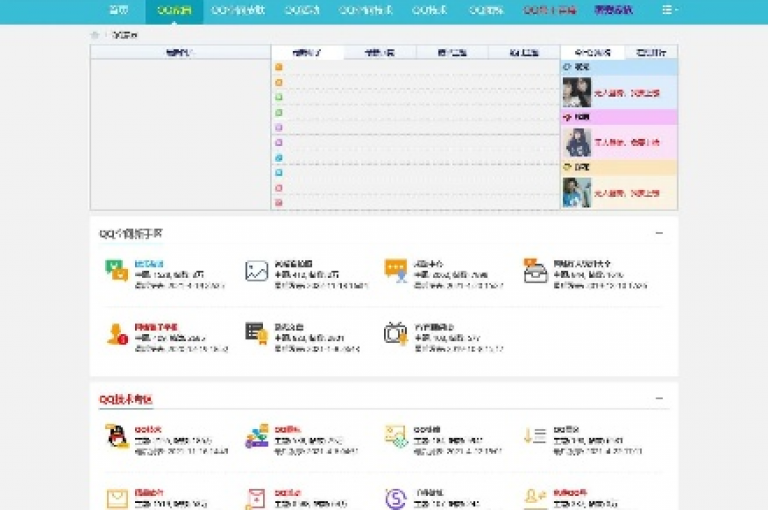768x510 pixels.
Task: Click the red link text in the orange sidebar section
Action: pyautogui.click(x=626, y=193)
